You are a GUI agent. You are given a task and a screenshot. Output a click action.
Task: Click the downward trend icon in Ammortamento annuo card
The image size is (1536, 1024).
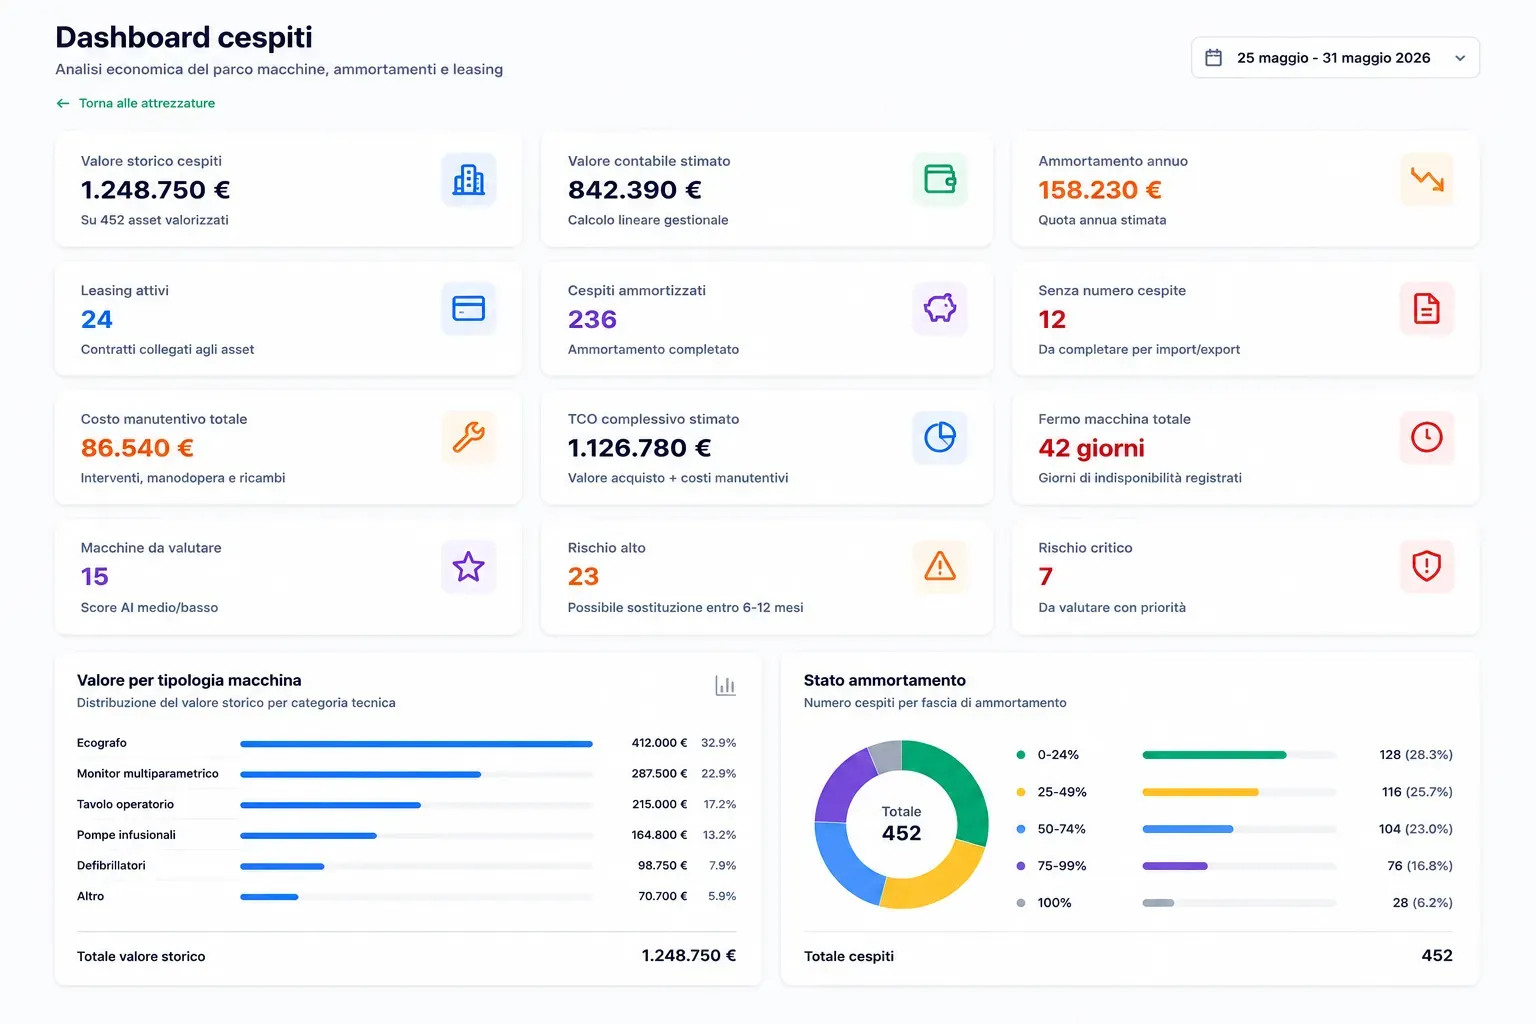pyautogui.click(x=1427, y=180)
